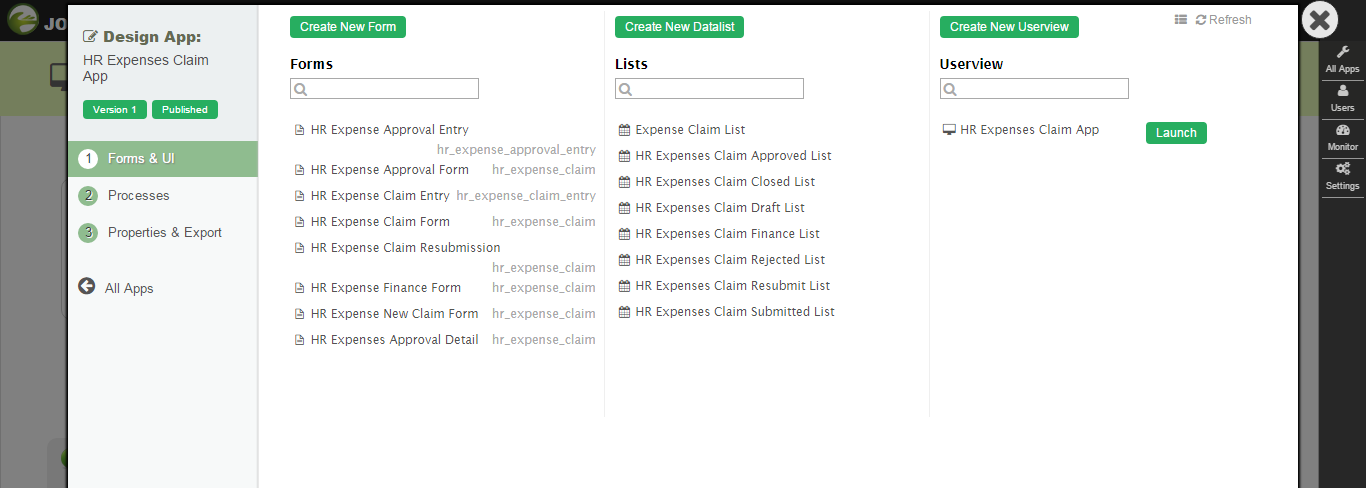Open the Settings gears icon
The height and width of the screenshot is (488, 1366).
[1342, 170]
